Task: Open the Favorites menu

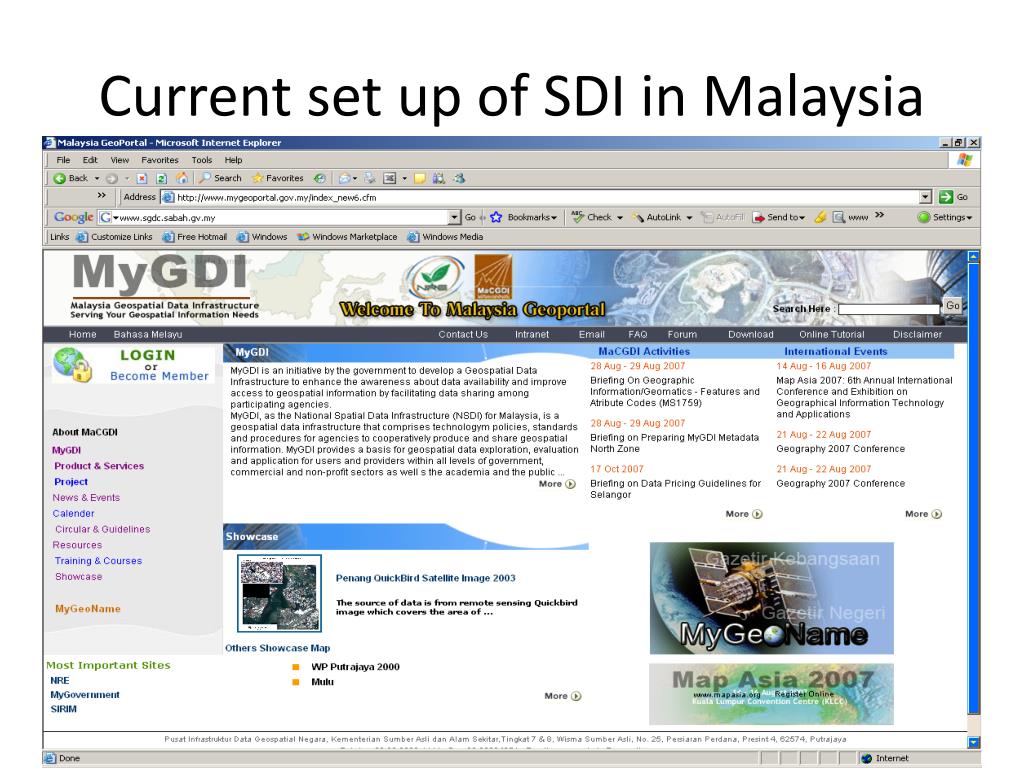Action: pos(160,159)
